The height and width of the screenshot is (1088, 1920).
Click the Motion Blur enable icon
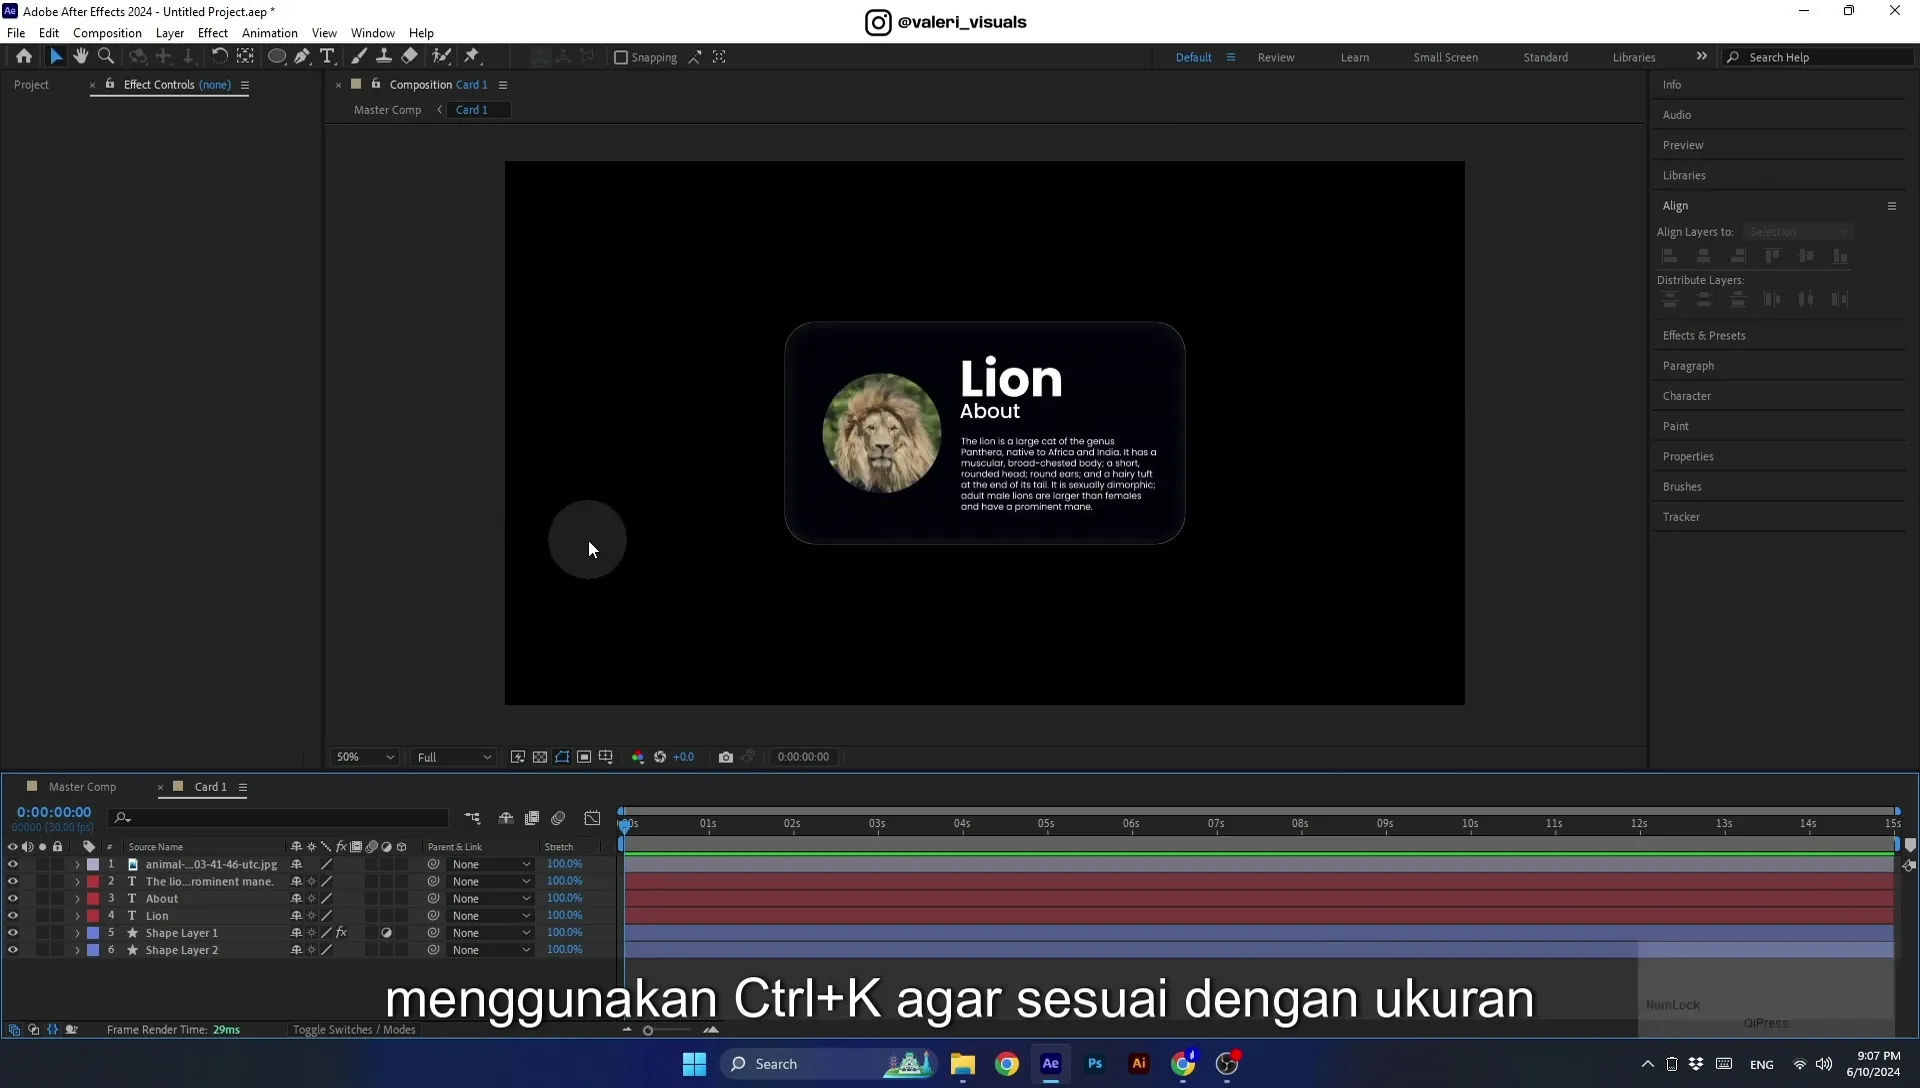[x=558, y=818]
